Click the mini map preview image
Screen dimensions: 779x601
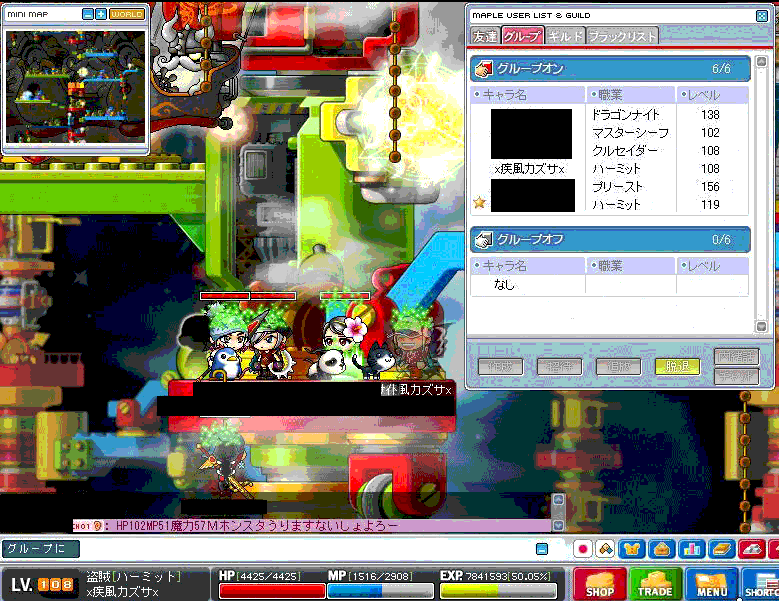pyautogui.click(x=76, y=87)
